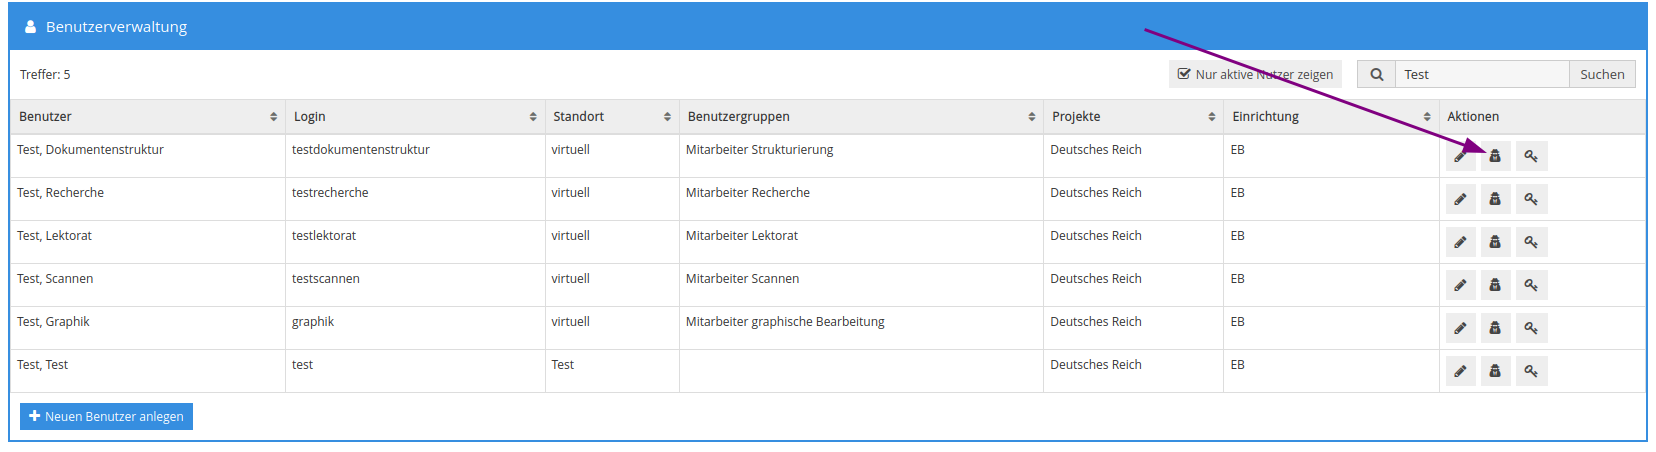Click the user-login icon for Test, Dokumentenstruktur
Screen dimensions: 1656x452
(x=1495, y=156)
